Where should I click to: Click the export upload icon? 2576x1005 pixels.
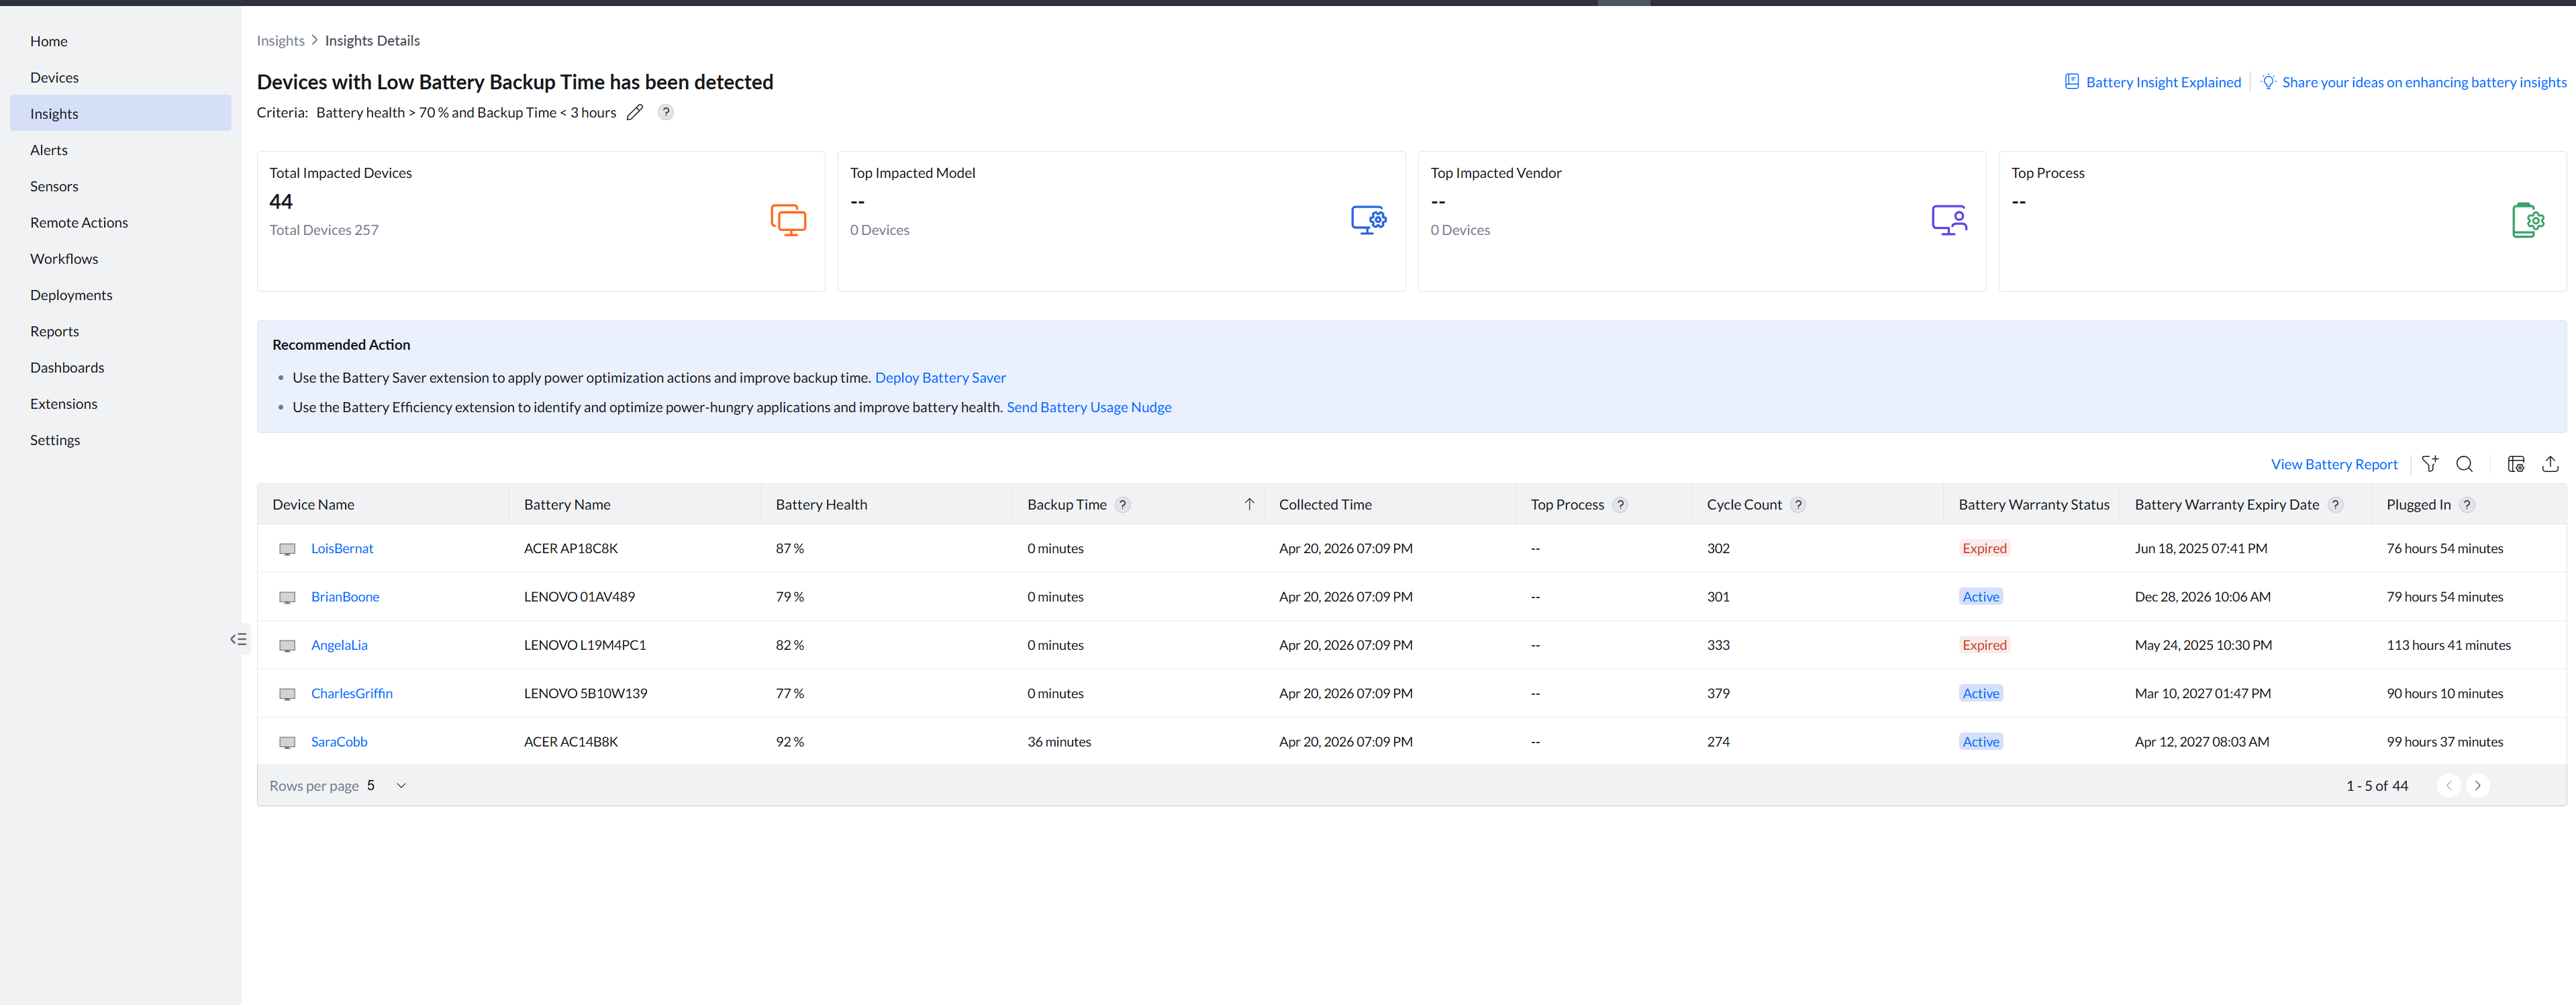click(x=2550, y=464)
